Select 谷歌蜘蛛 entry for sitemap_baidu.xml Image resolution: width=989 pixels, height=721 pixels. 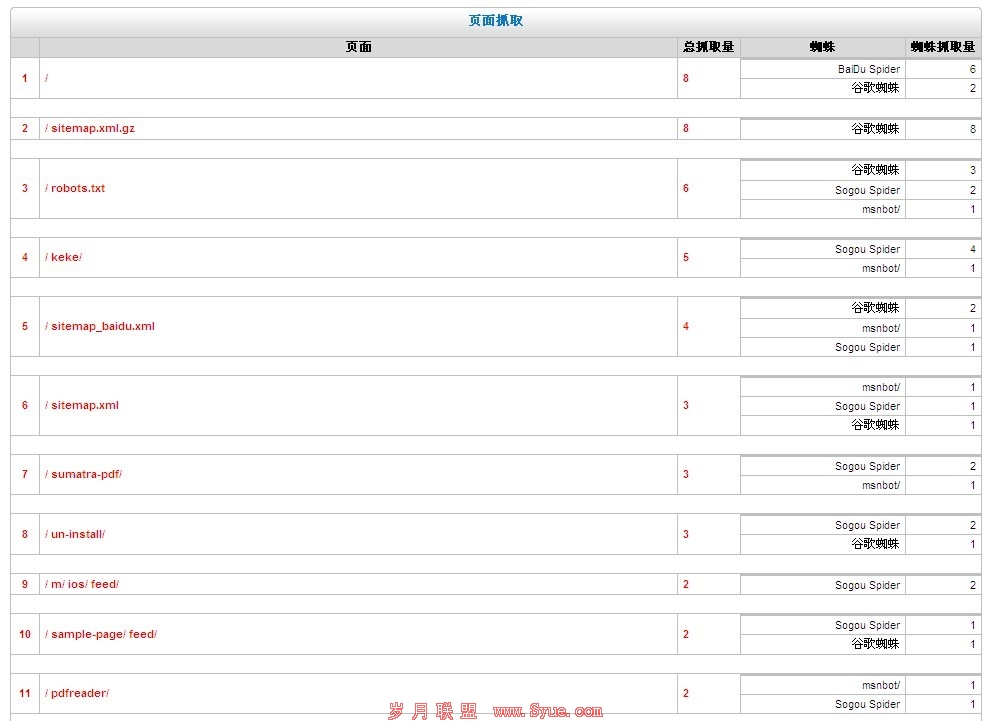[x=875, y=308]
